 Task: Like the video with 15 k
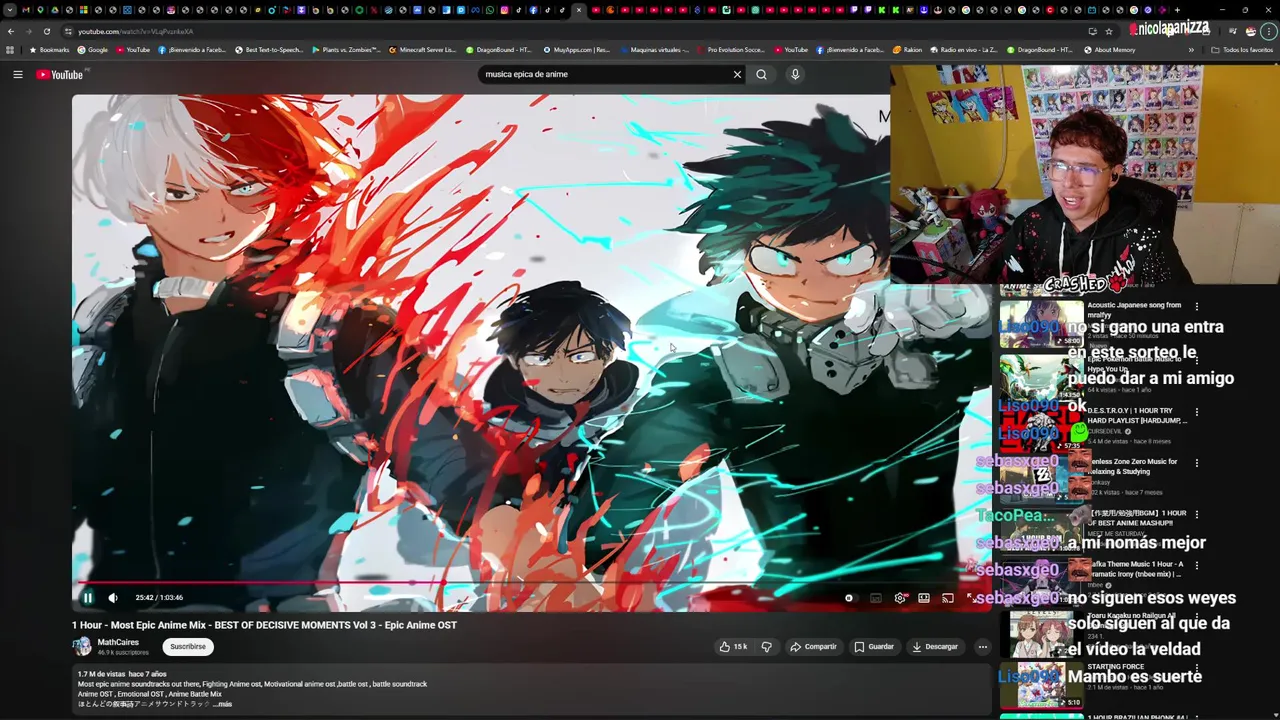pos(733,647)
